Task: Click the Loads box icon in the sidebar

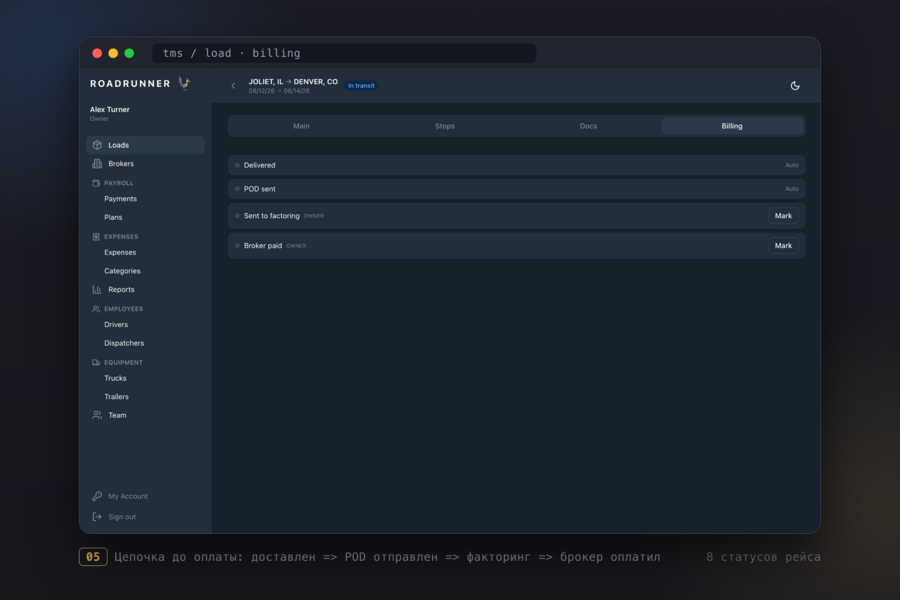Action: point(97,145)
